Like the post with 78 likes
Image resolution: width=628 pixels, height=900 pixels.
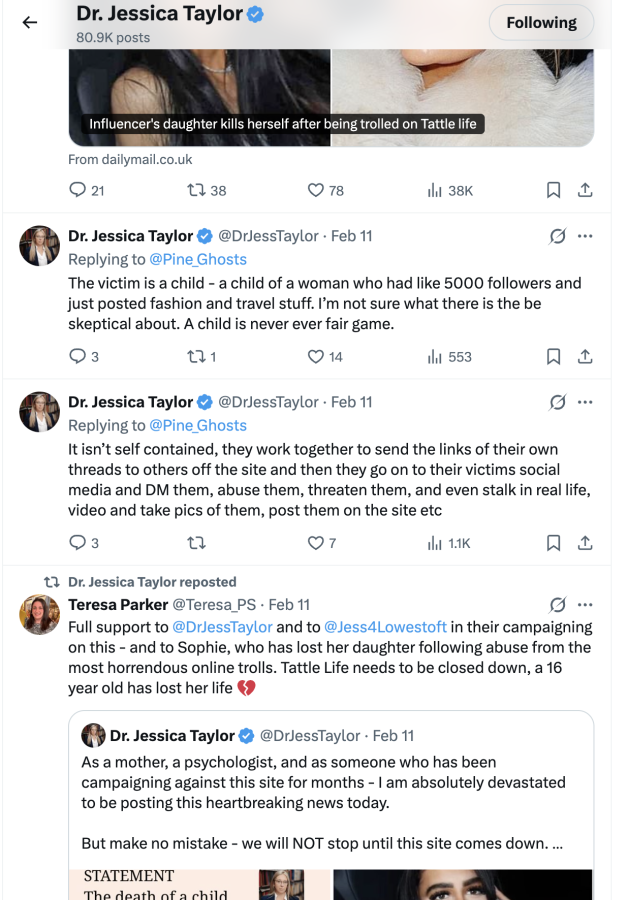[325, 190]
